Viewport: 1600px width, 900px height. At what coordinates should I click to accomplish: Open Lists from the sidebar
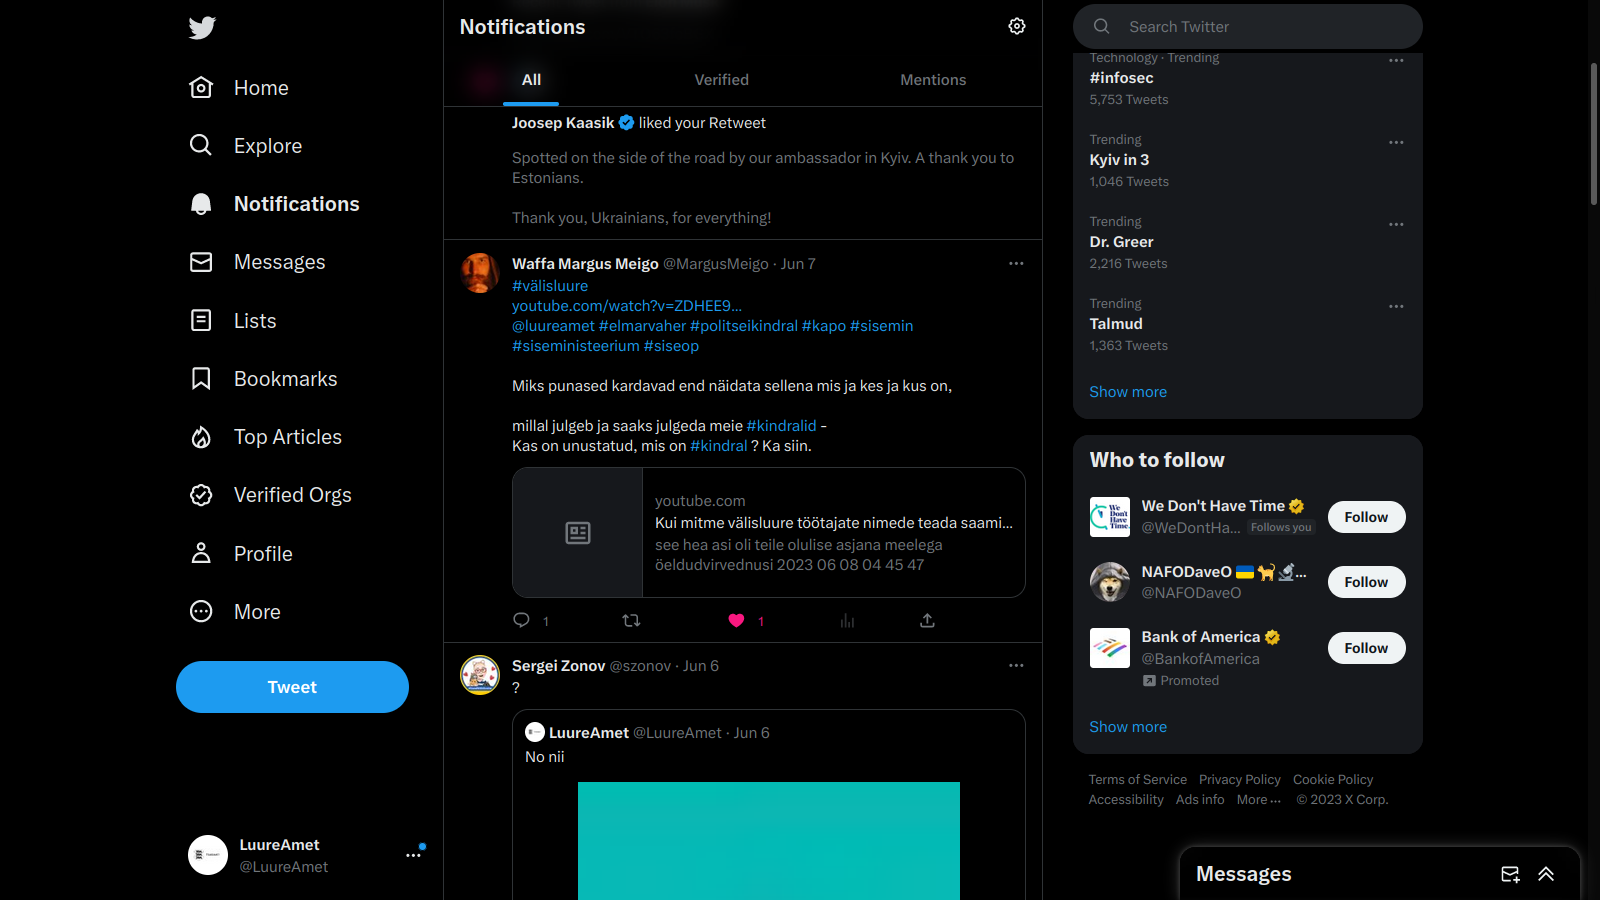pos(233,320)
